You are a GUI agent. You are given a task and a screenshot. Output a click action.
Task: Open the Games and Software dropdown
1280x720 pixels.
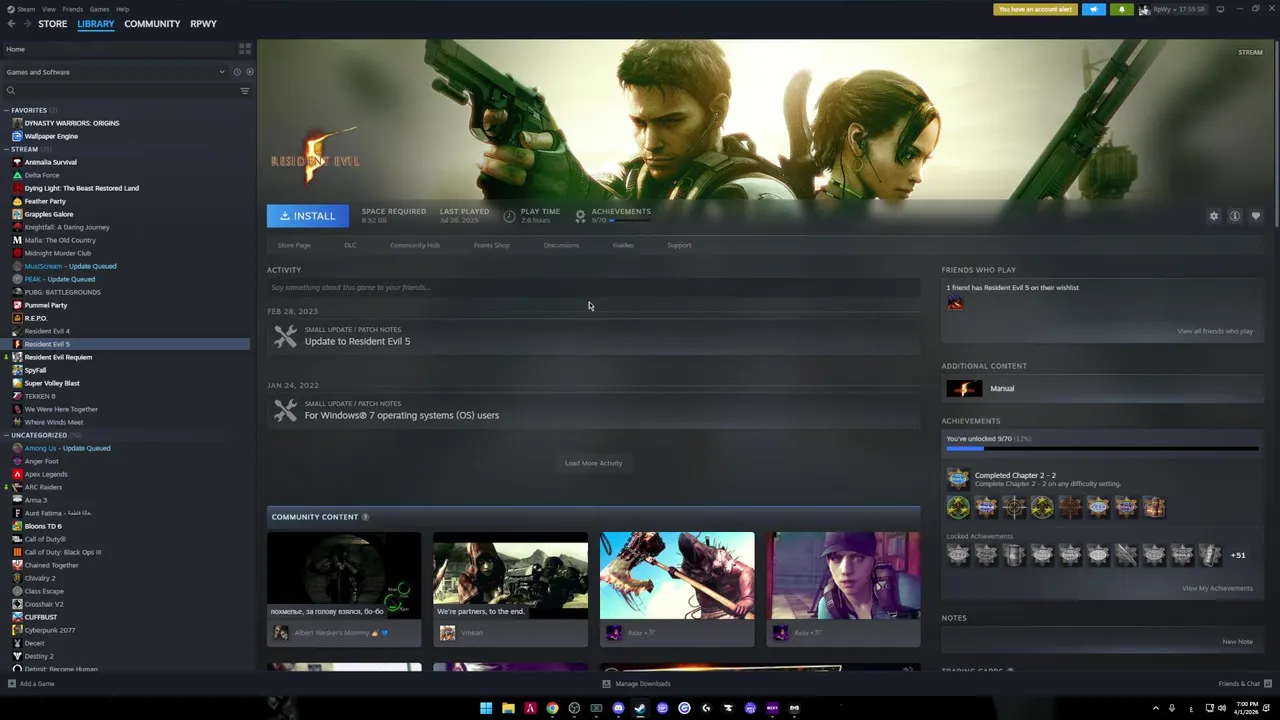115,72
